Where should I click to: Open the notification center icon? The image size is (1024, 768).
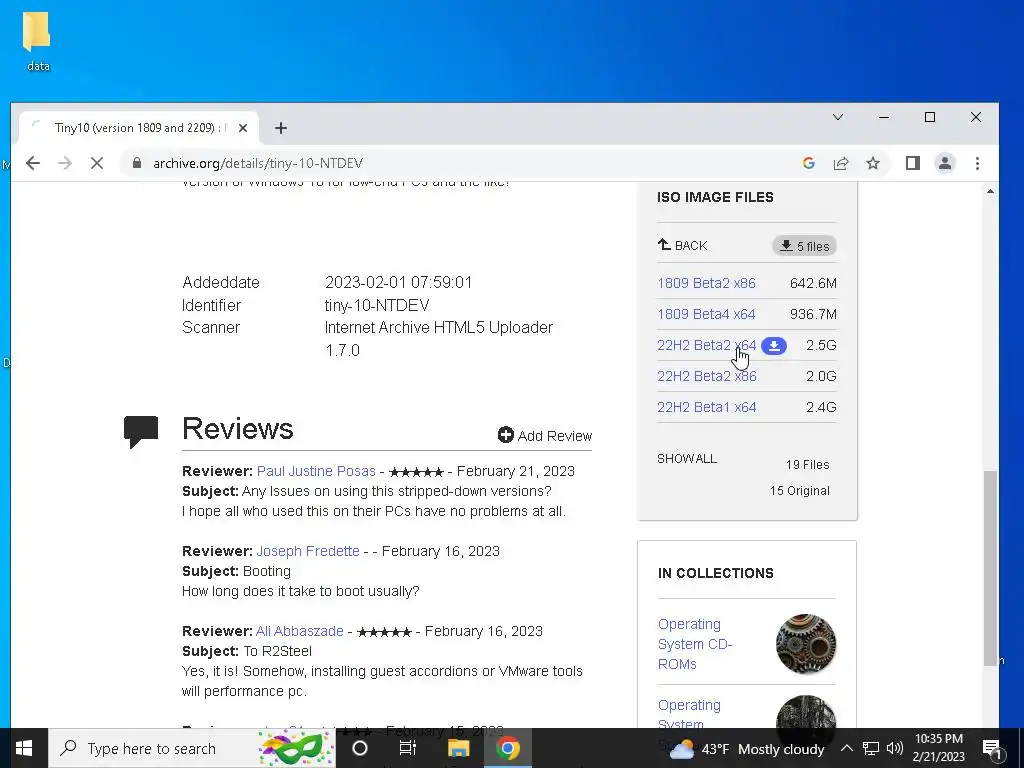pyautogui.click(x=992, y=748)
